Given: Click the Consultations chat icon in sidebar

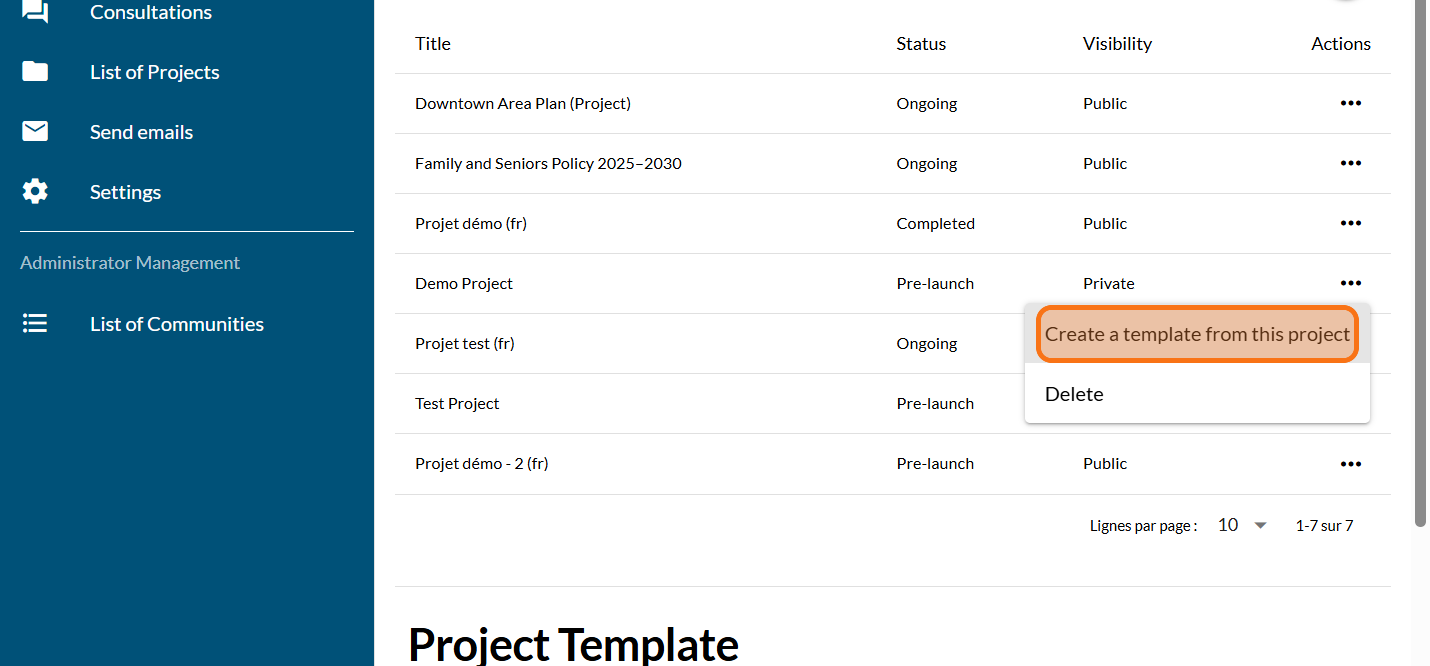Looking at the screenshot, I should click(35, 12).
